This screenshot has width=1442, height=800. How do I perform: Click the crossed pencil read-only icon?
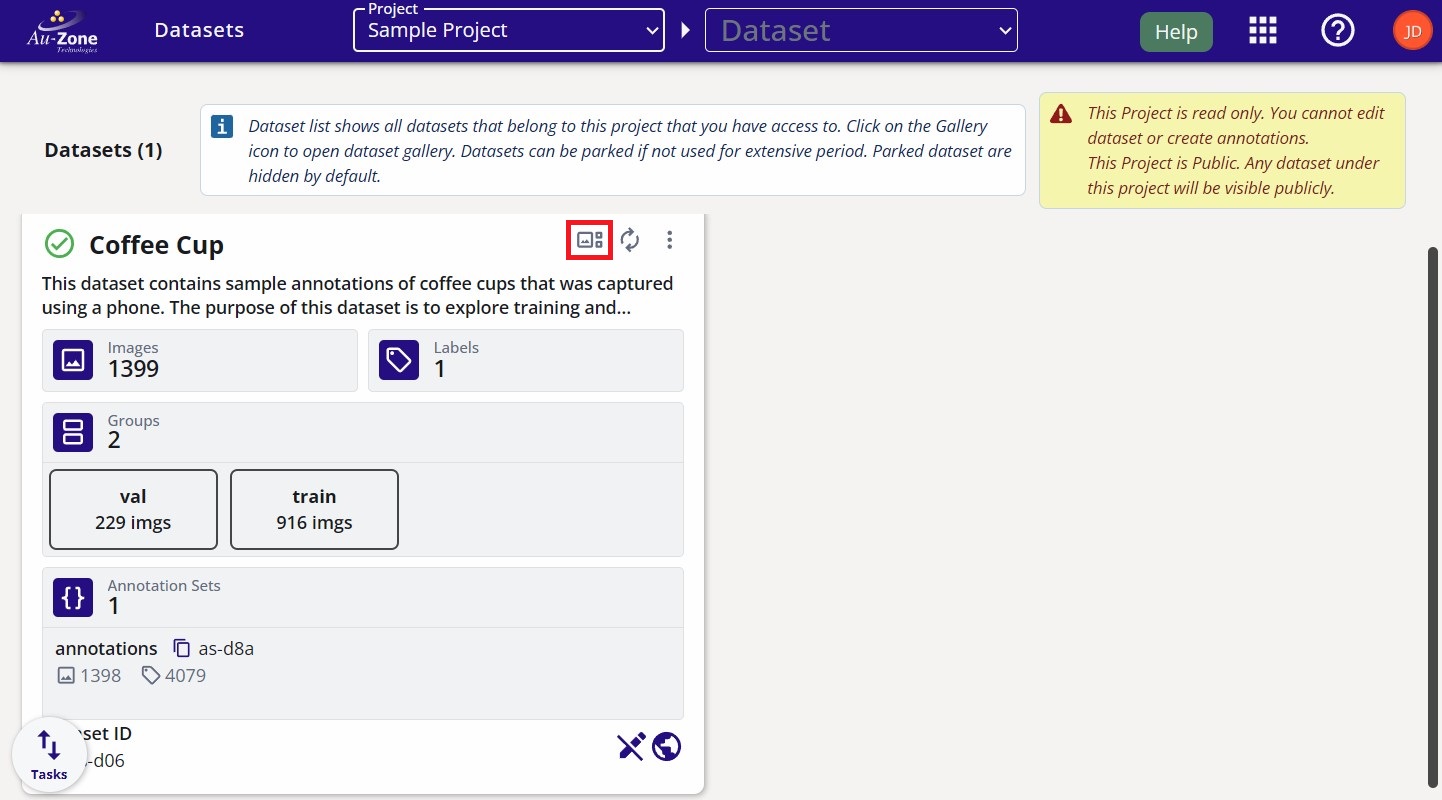click(x=631, y=746)
